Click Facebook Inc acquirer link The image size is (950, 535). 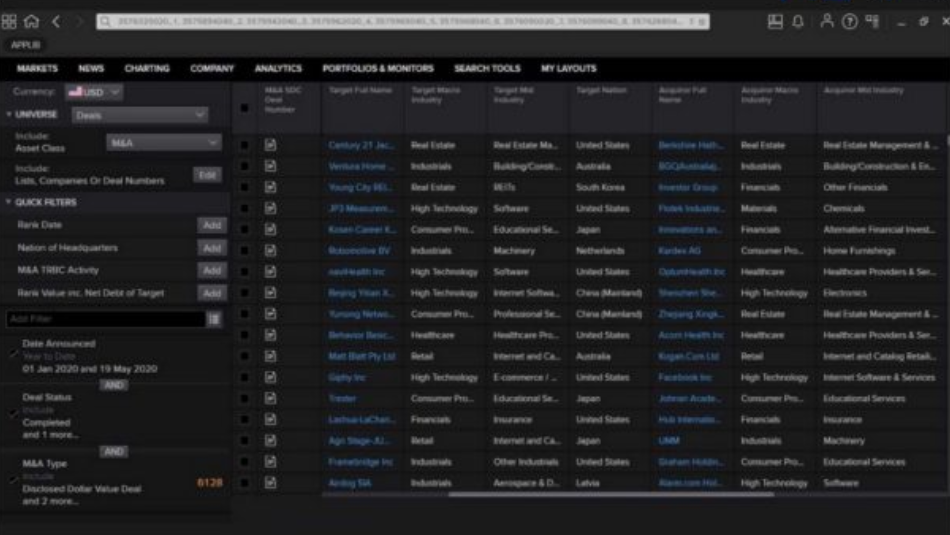685,378
